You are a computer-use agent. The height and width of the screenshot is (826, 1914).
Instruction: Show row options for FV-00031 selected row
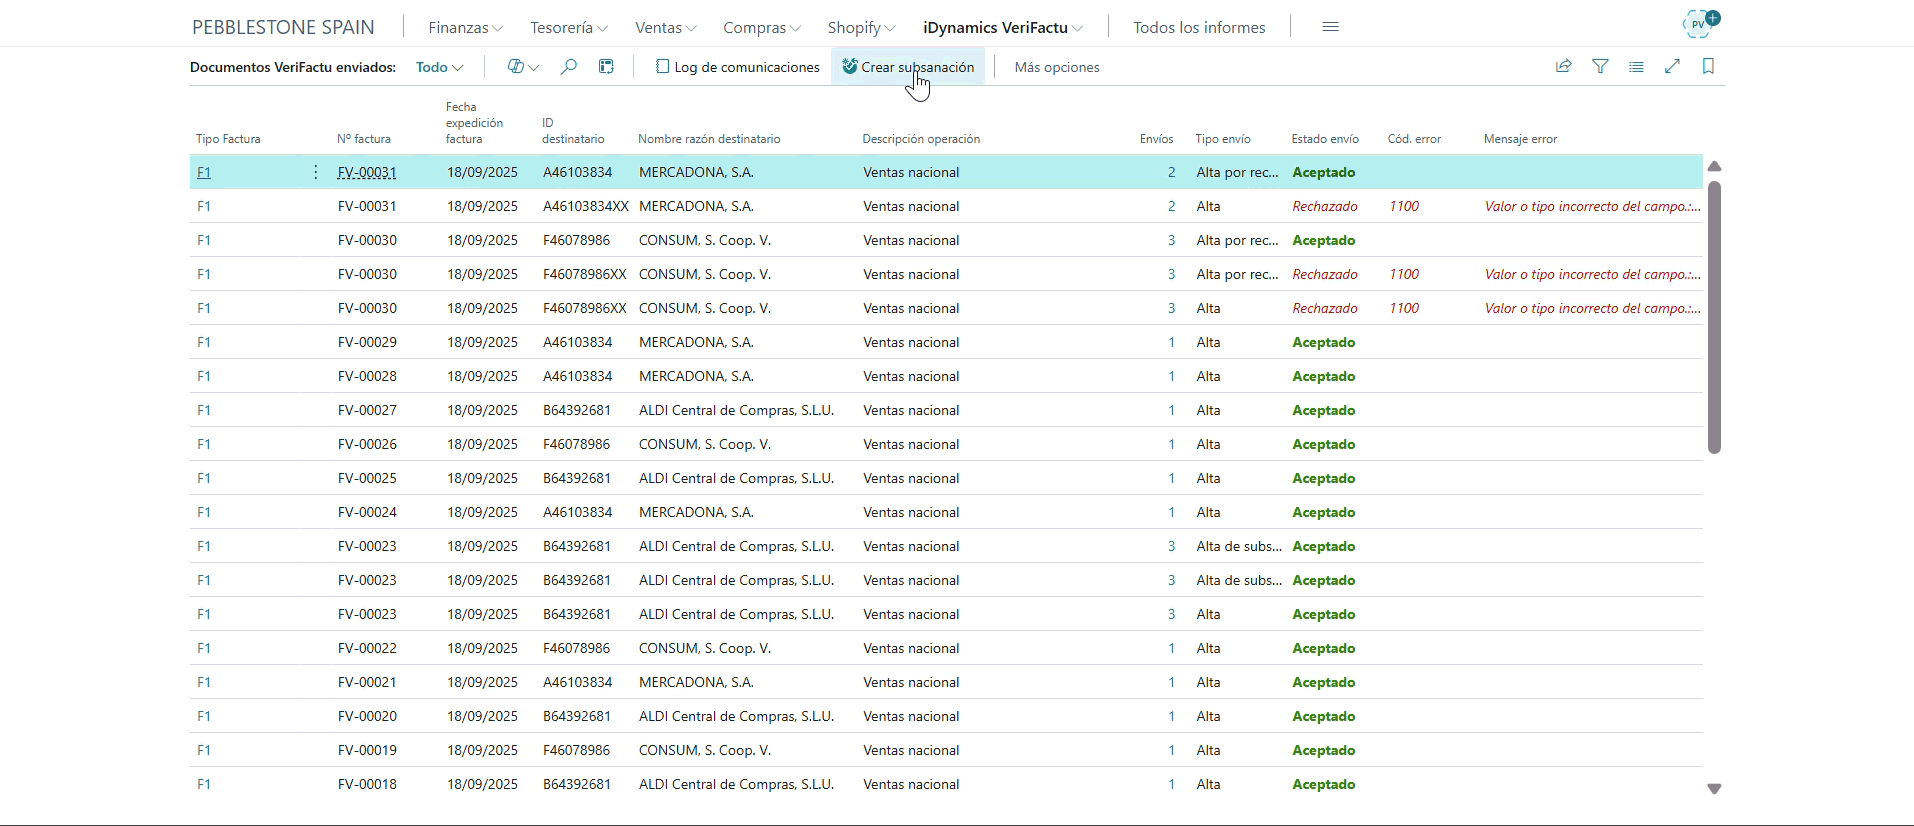click(x=316, y=172)
